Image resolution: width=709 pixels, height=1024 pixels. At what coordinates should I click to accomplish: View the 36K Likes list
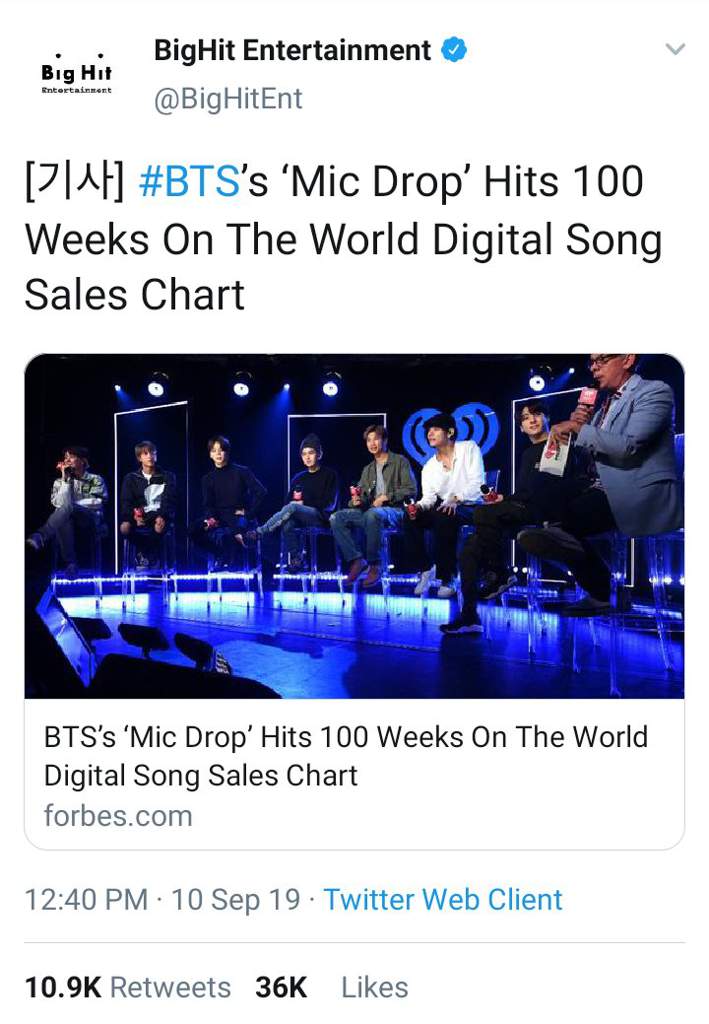pos(332,987)
